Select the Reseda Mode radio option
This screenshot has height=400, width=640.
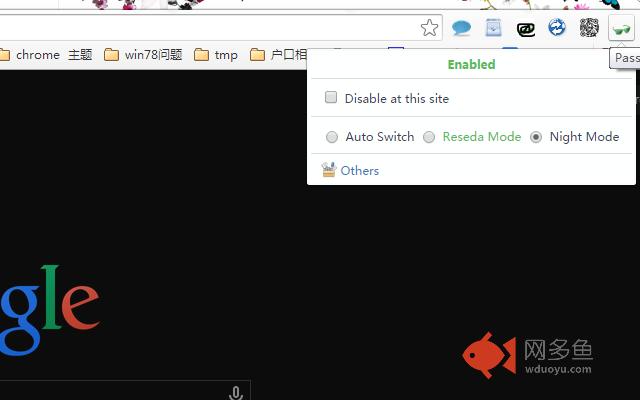point(429,137)
